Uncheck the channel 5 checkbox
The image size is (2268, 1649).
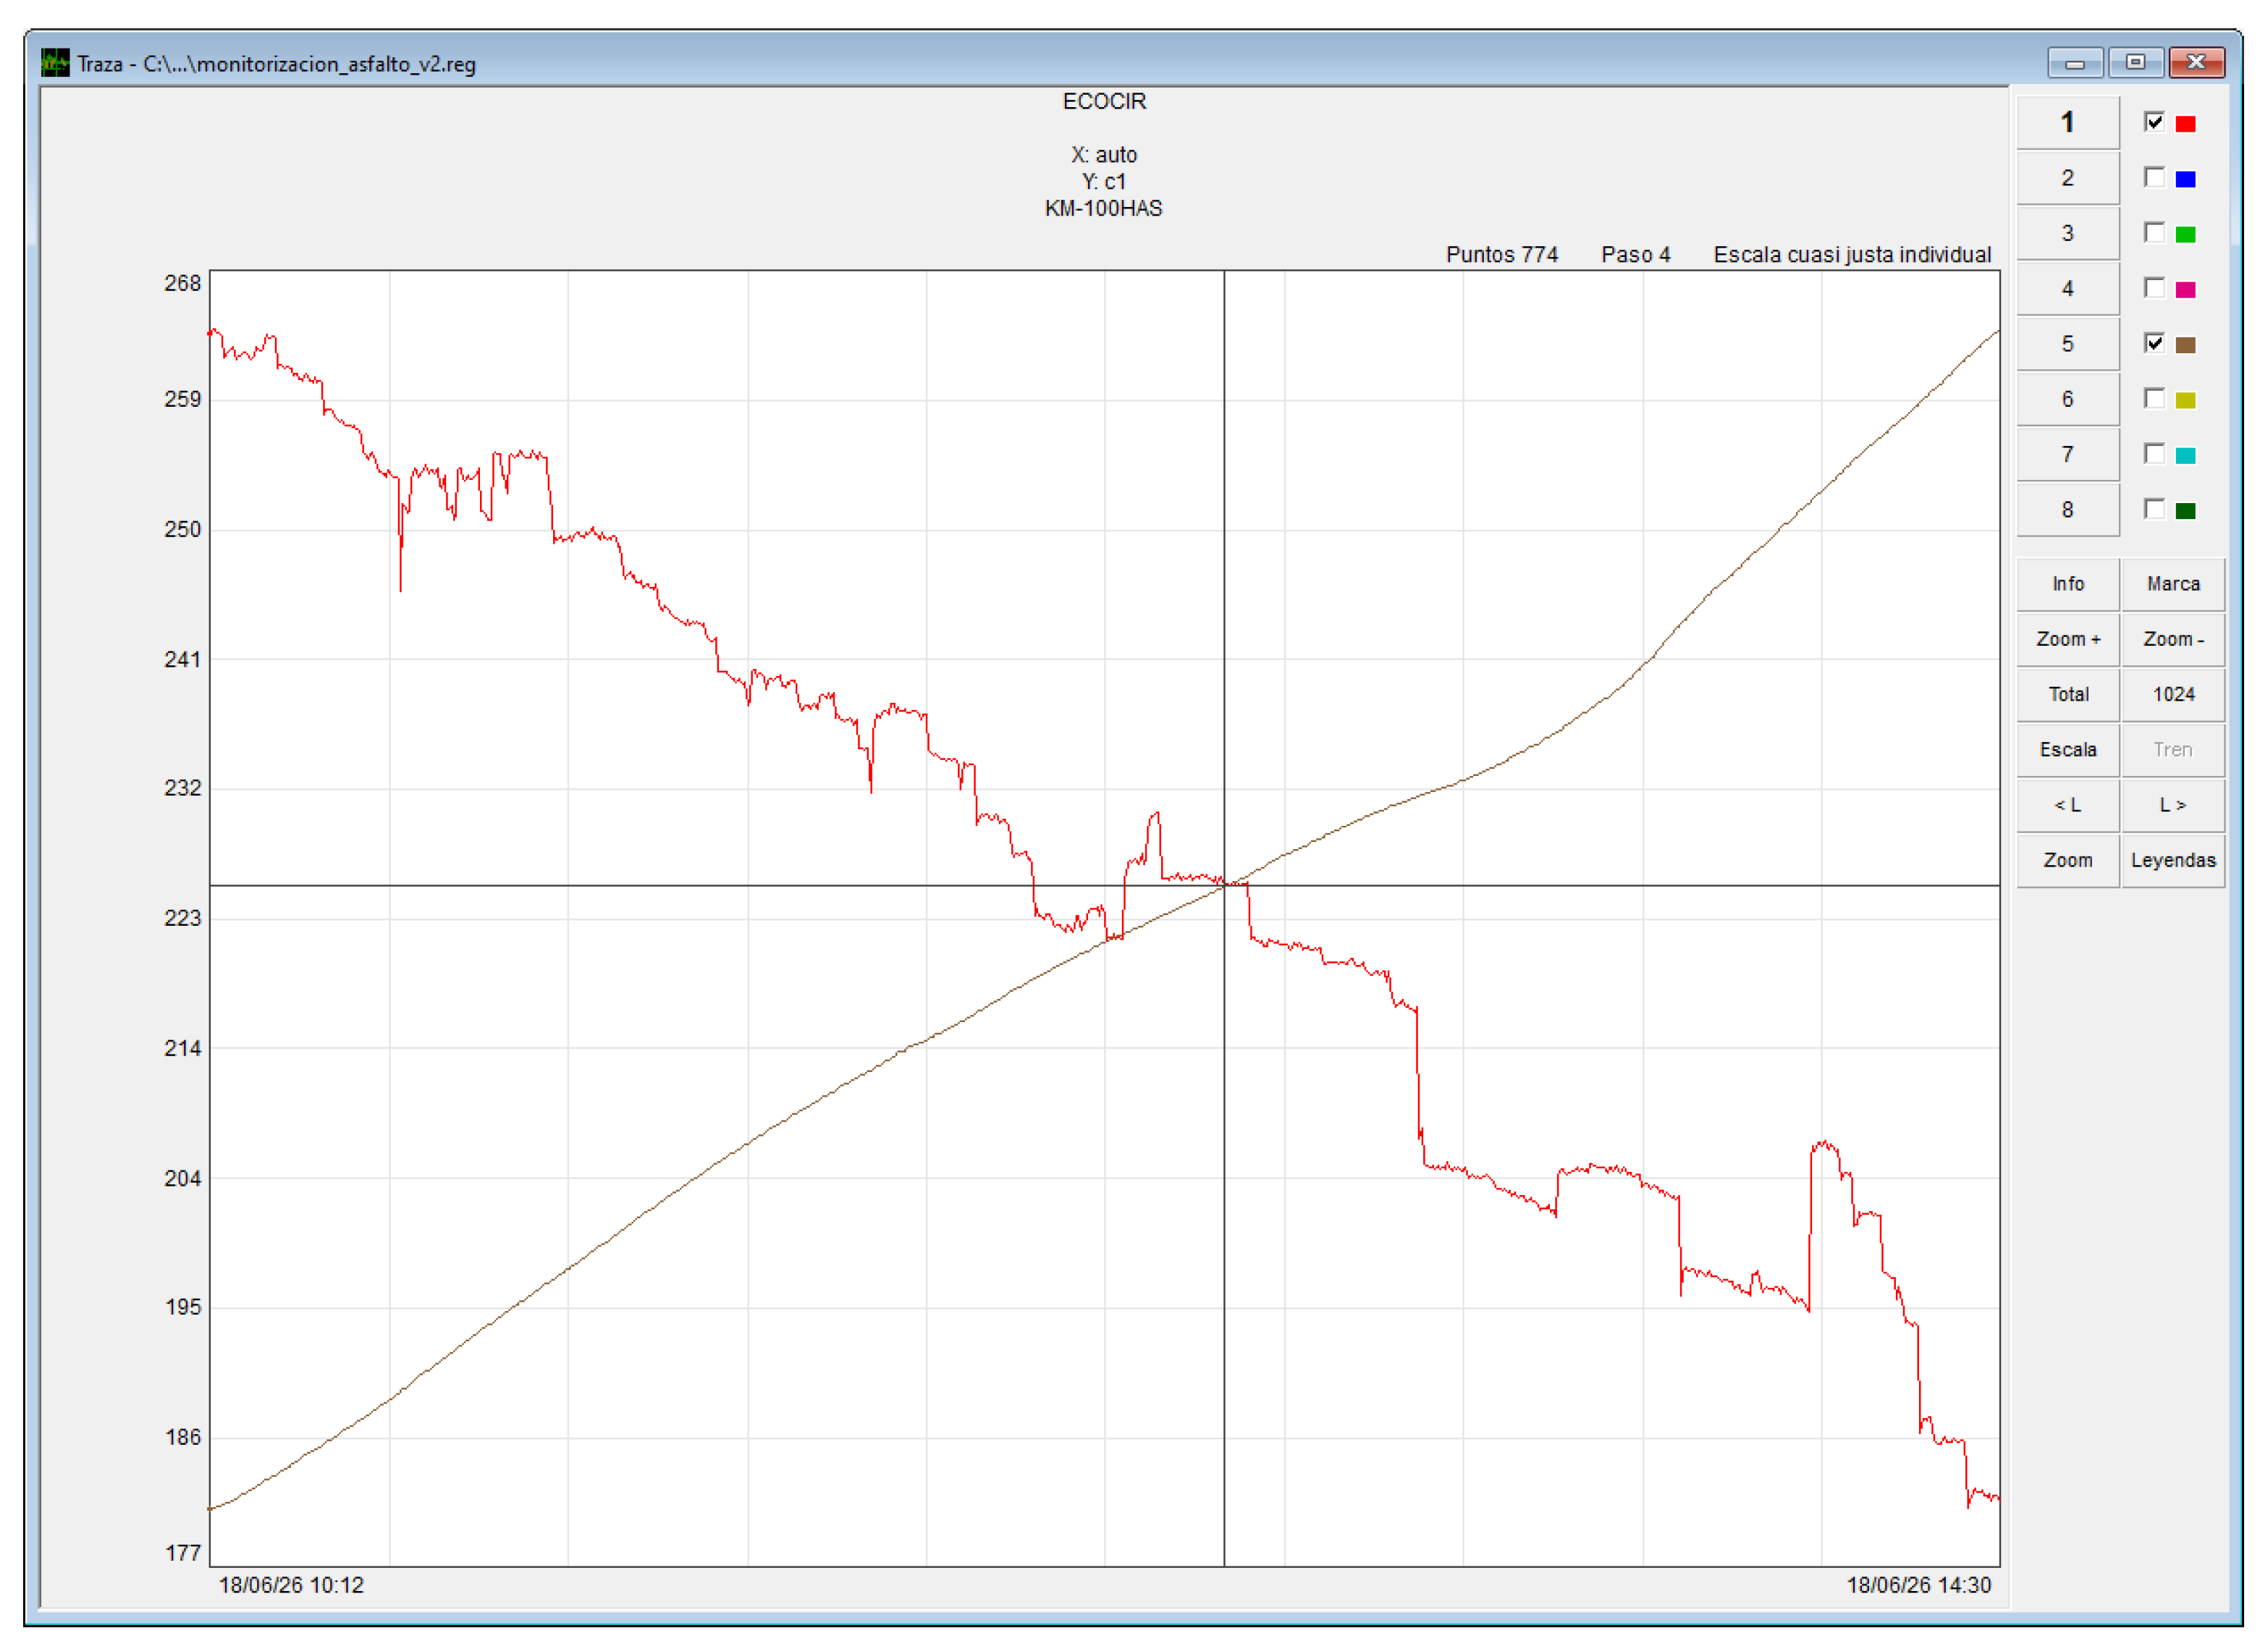pyautogui.click(x=2154, y=343)
